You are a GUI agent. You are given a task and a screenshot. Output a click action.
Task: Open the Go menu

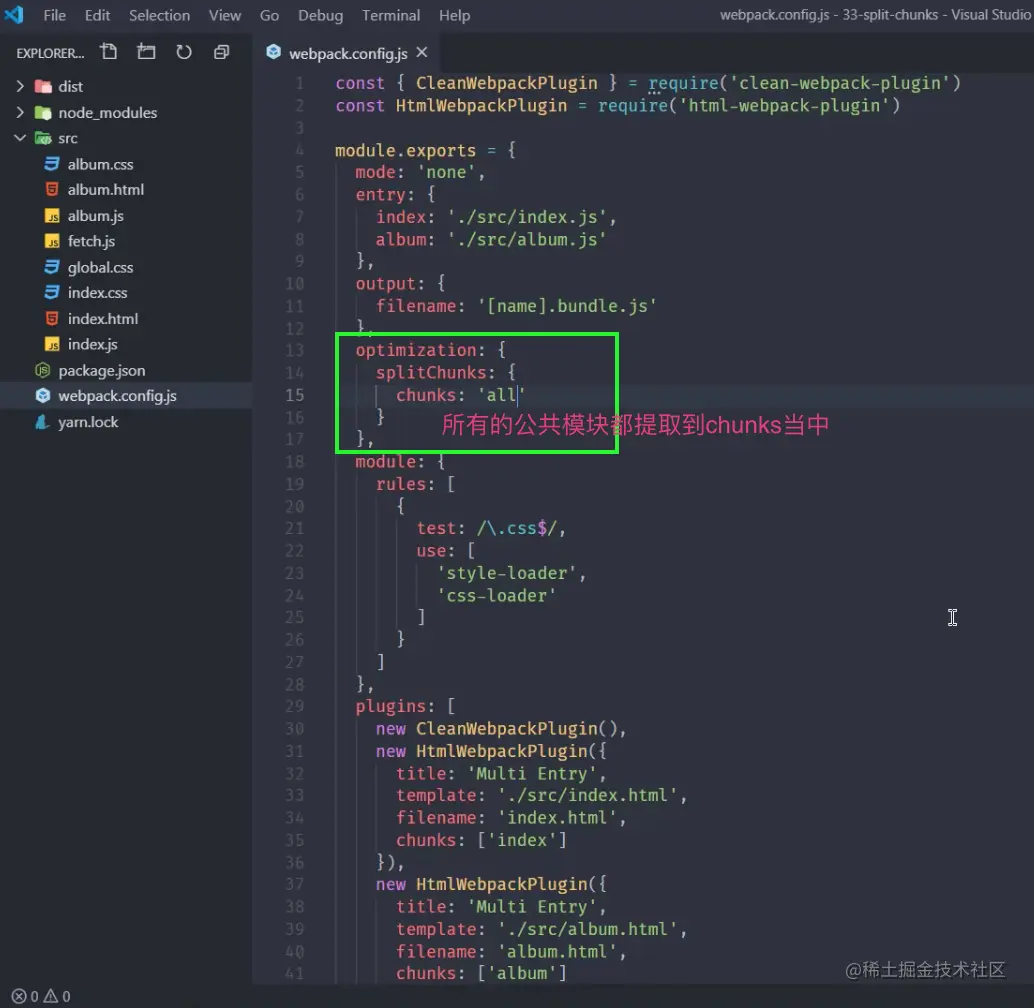pyautogui.click(x=269, y=15)
